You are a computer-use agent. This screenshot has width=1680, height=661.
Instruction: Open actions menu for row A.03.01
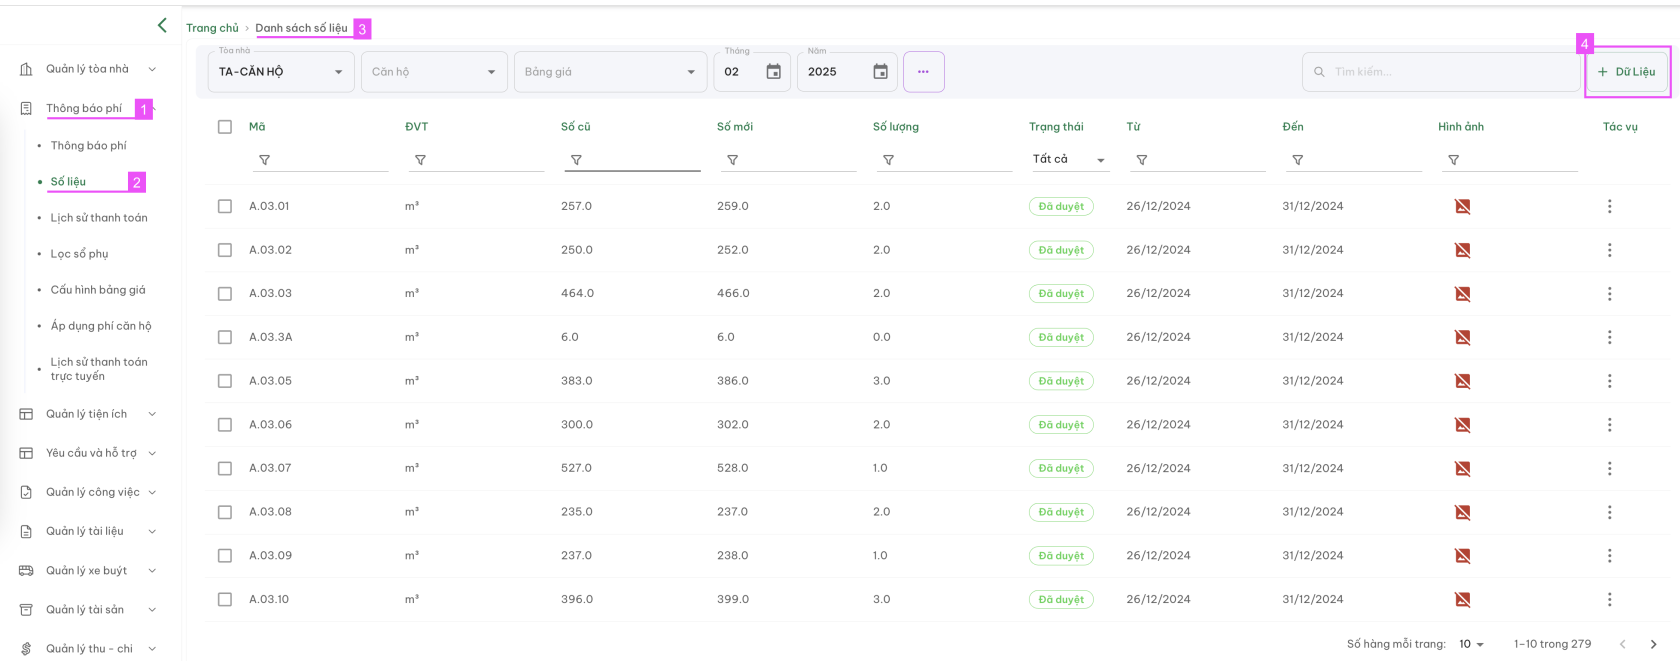(x=1609, y=206)
